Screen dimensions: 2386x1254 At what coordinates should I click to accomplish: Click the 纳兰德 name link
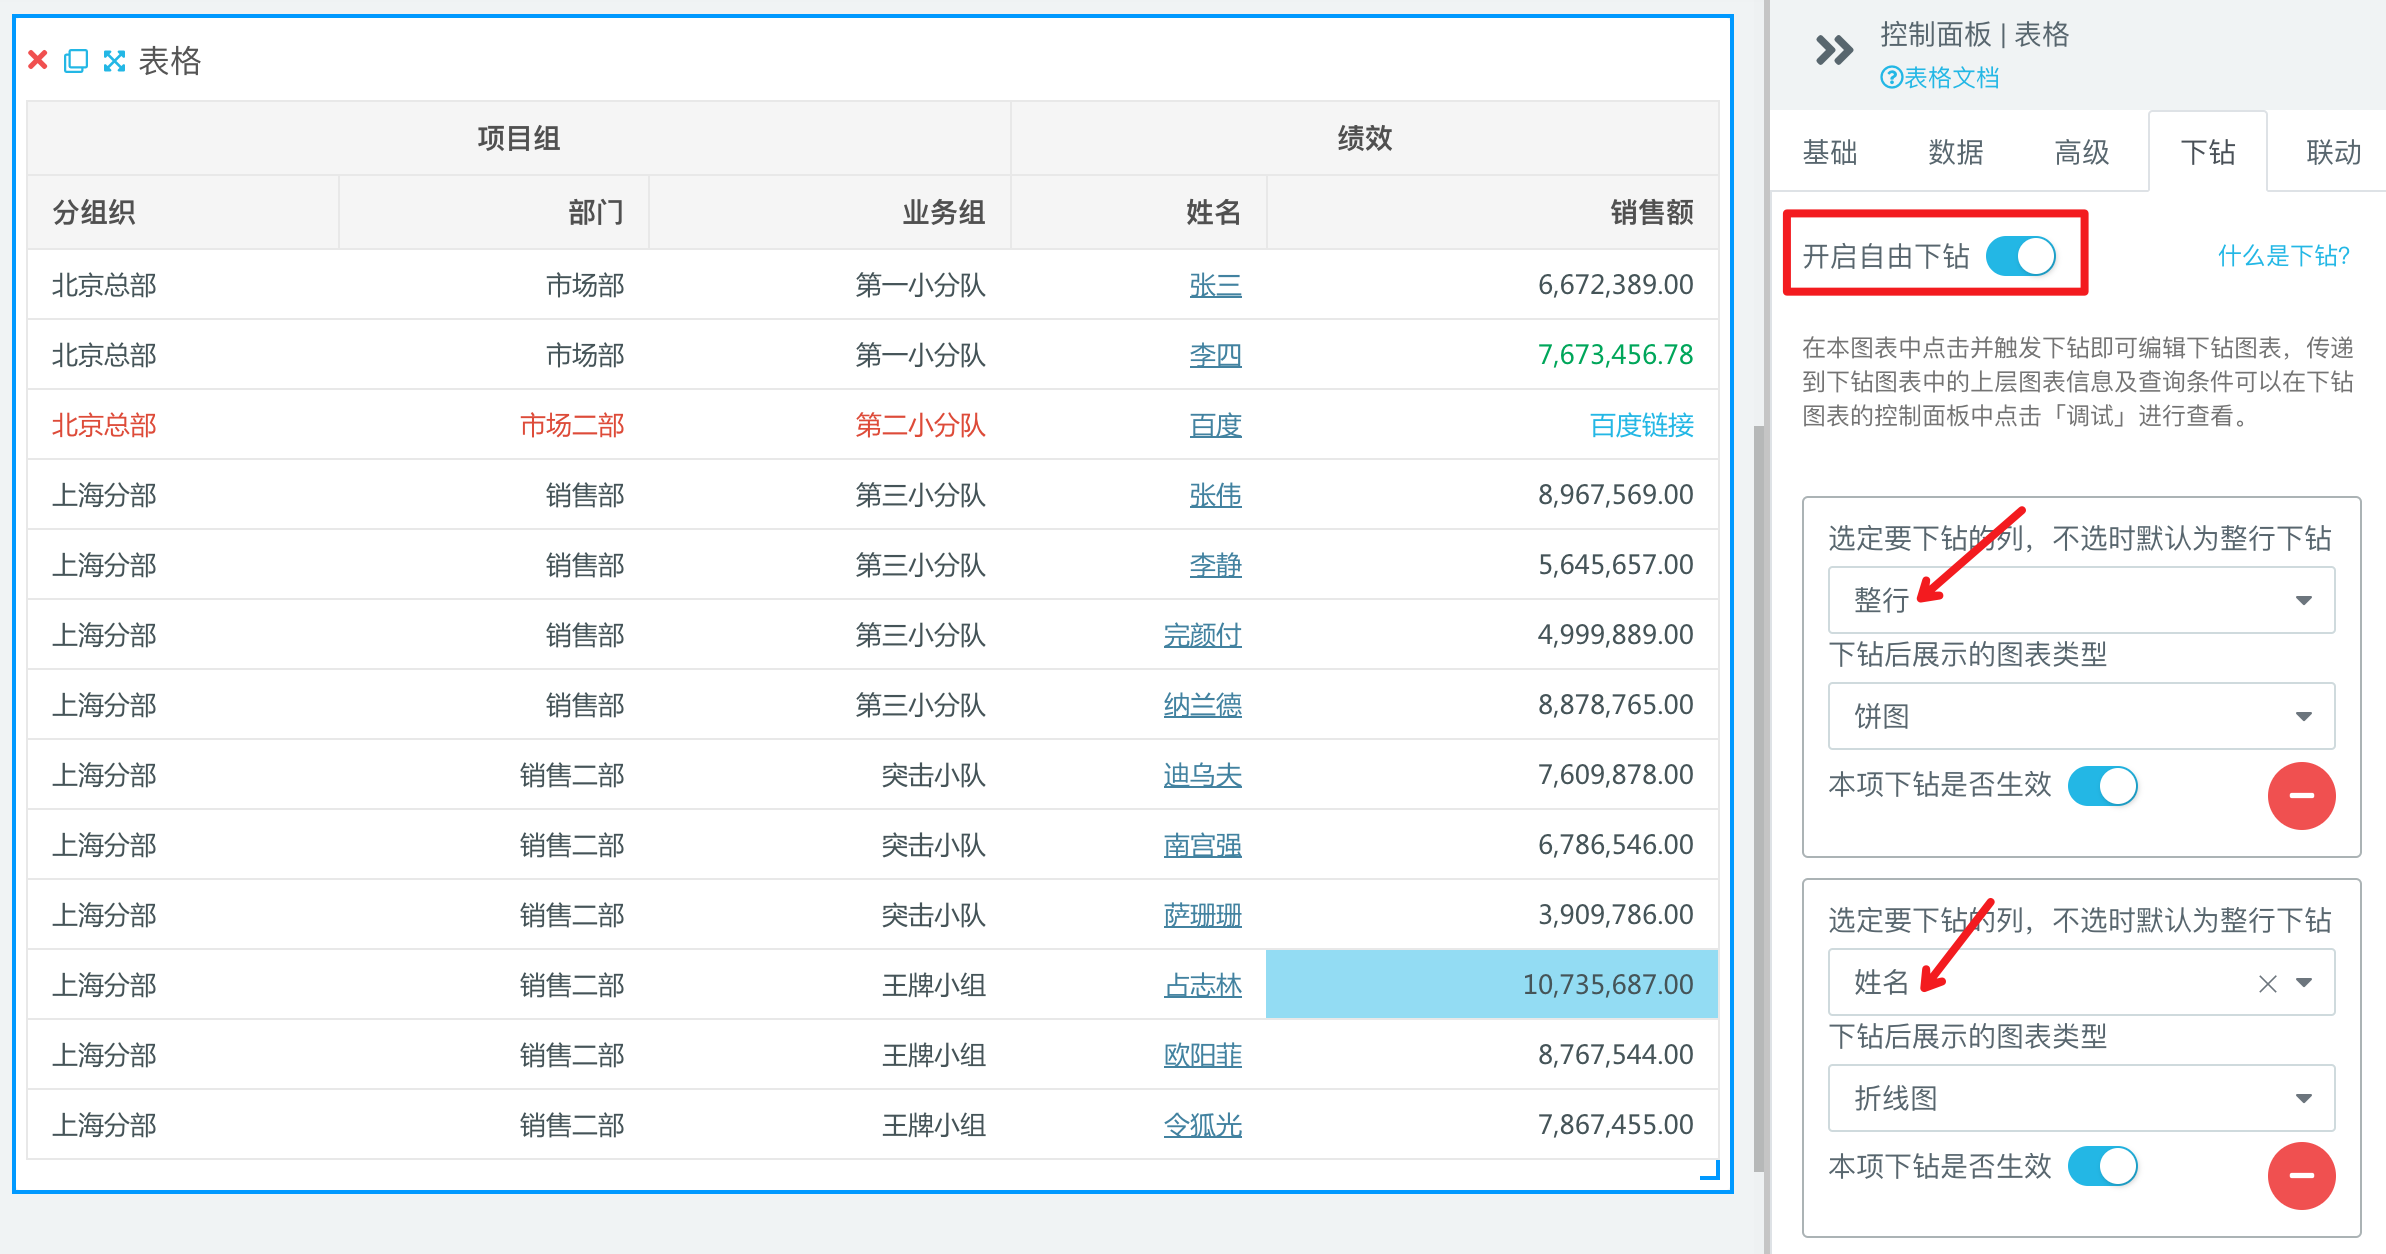pyautogui.click(x=1202, y=705)
